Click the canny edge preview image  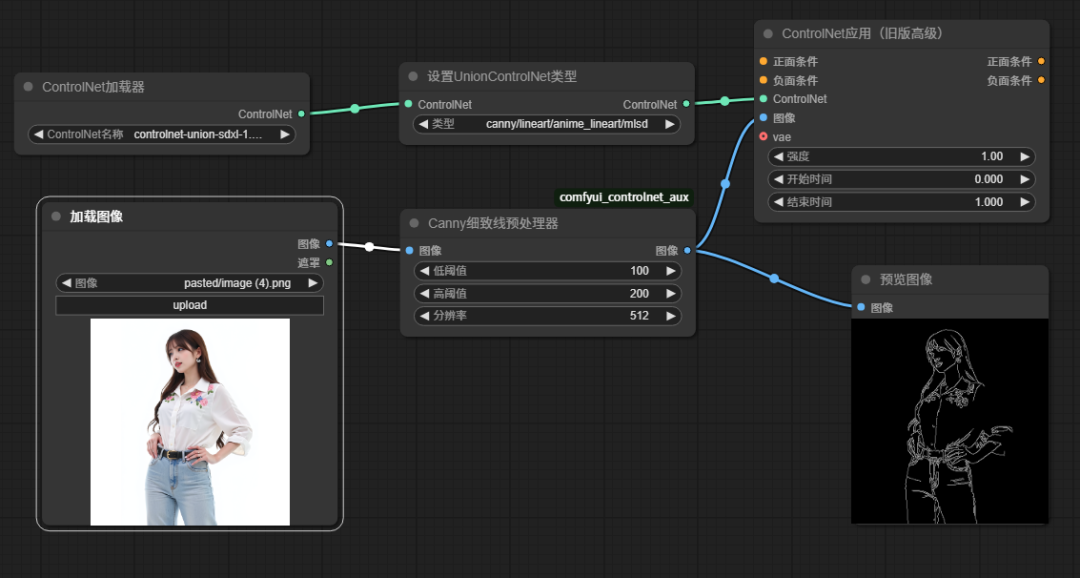coord(950,420)
